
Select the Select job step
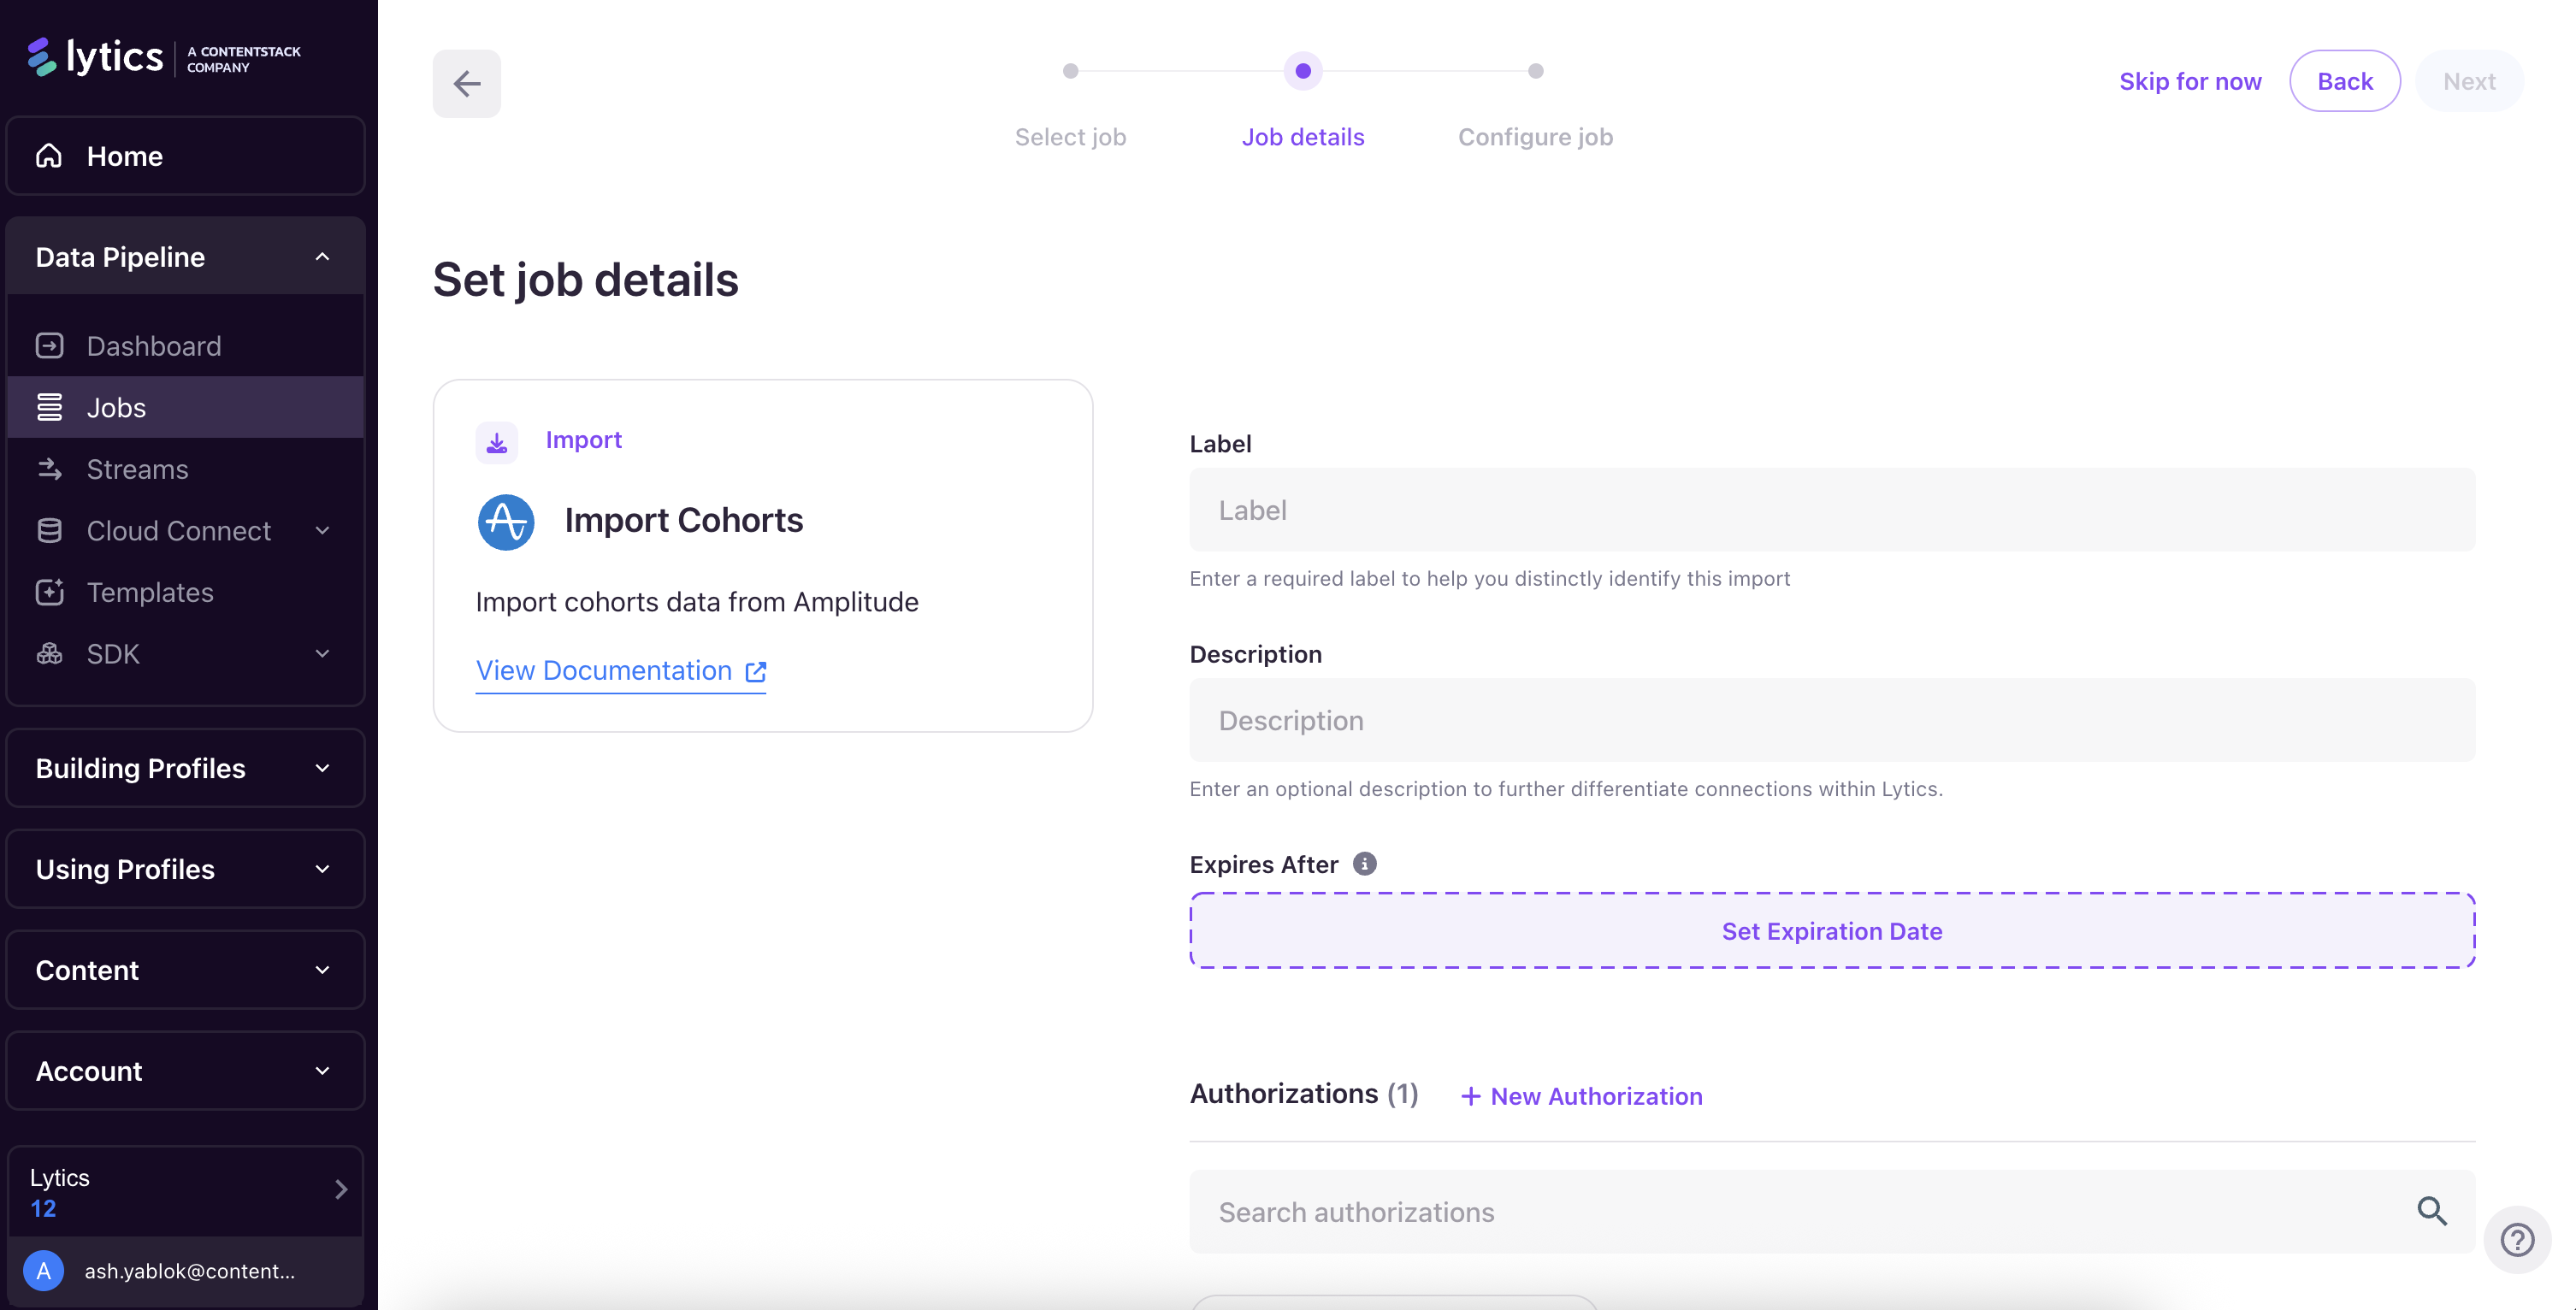pos(1070,137)
